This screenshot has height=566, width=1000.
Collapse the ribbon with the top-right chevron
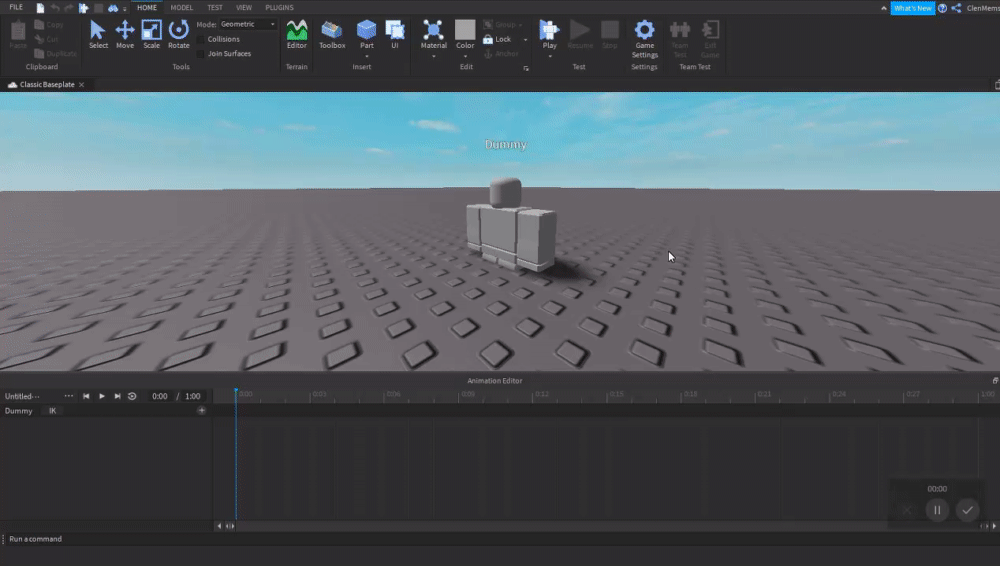click(x=883, y=8)
